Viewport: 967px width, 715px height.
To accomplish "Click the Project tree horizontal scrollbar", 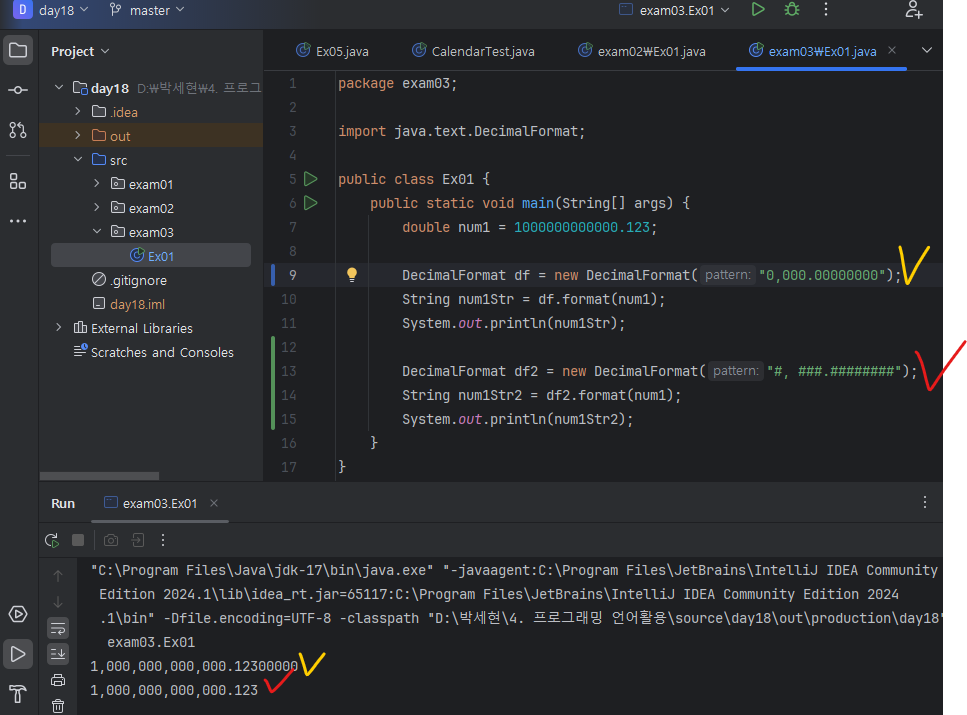I will 99,476.
